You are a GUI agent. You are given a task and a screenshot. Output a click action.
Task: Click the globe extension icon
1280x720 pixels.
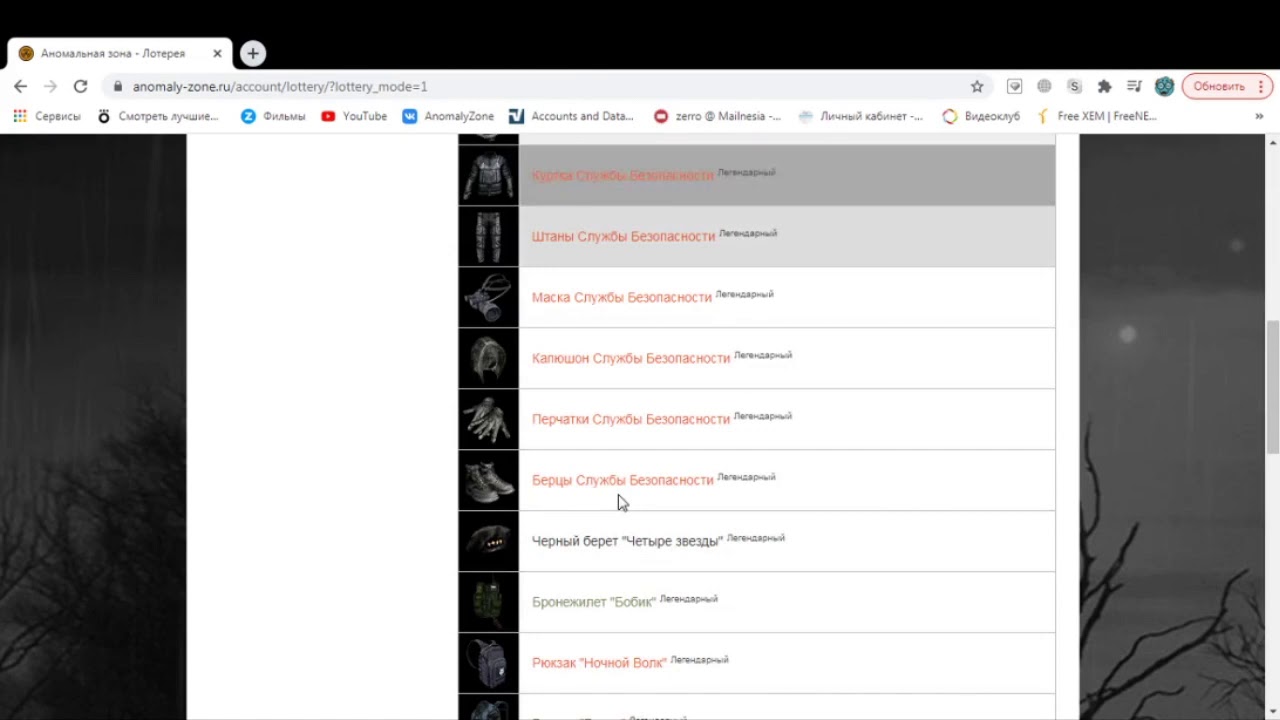click(1044, 86)
